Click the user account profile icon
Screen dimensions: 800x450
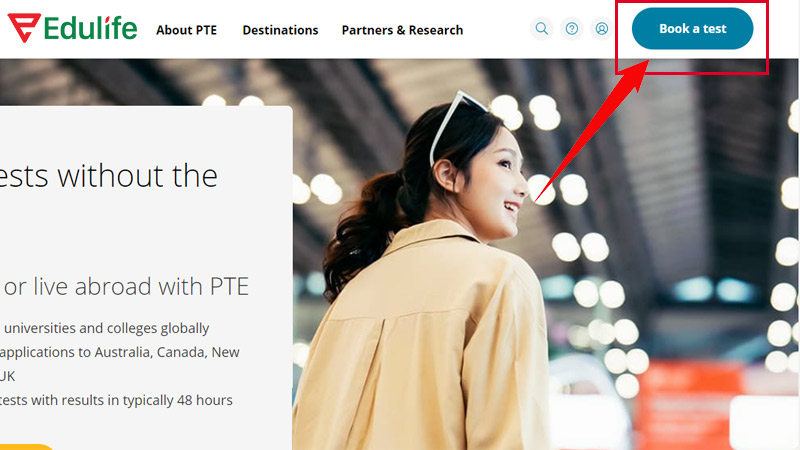601,29
